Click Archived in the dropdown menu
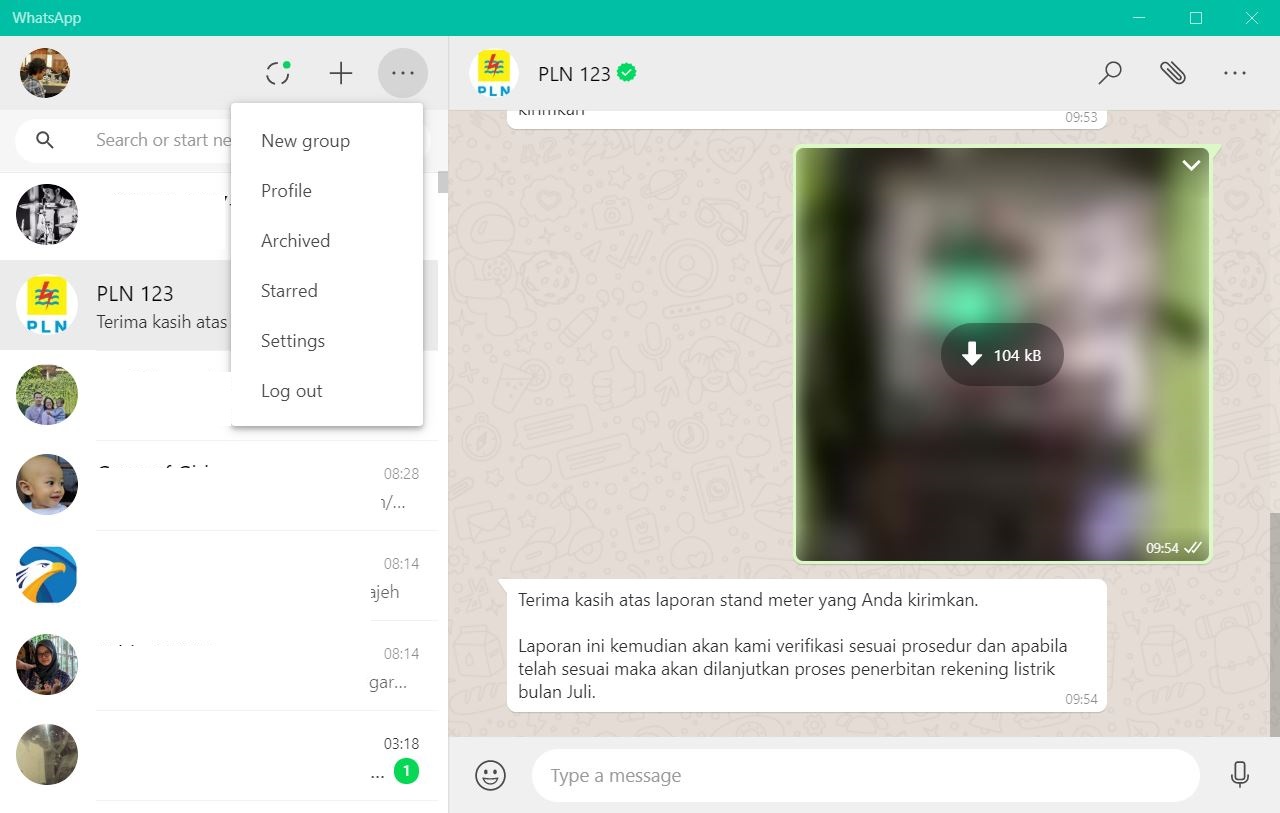This screenshot has height=813, width=1280. point(295,240)
